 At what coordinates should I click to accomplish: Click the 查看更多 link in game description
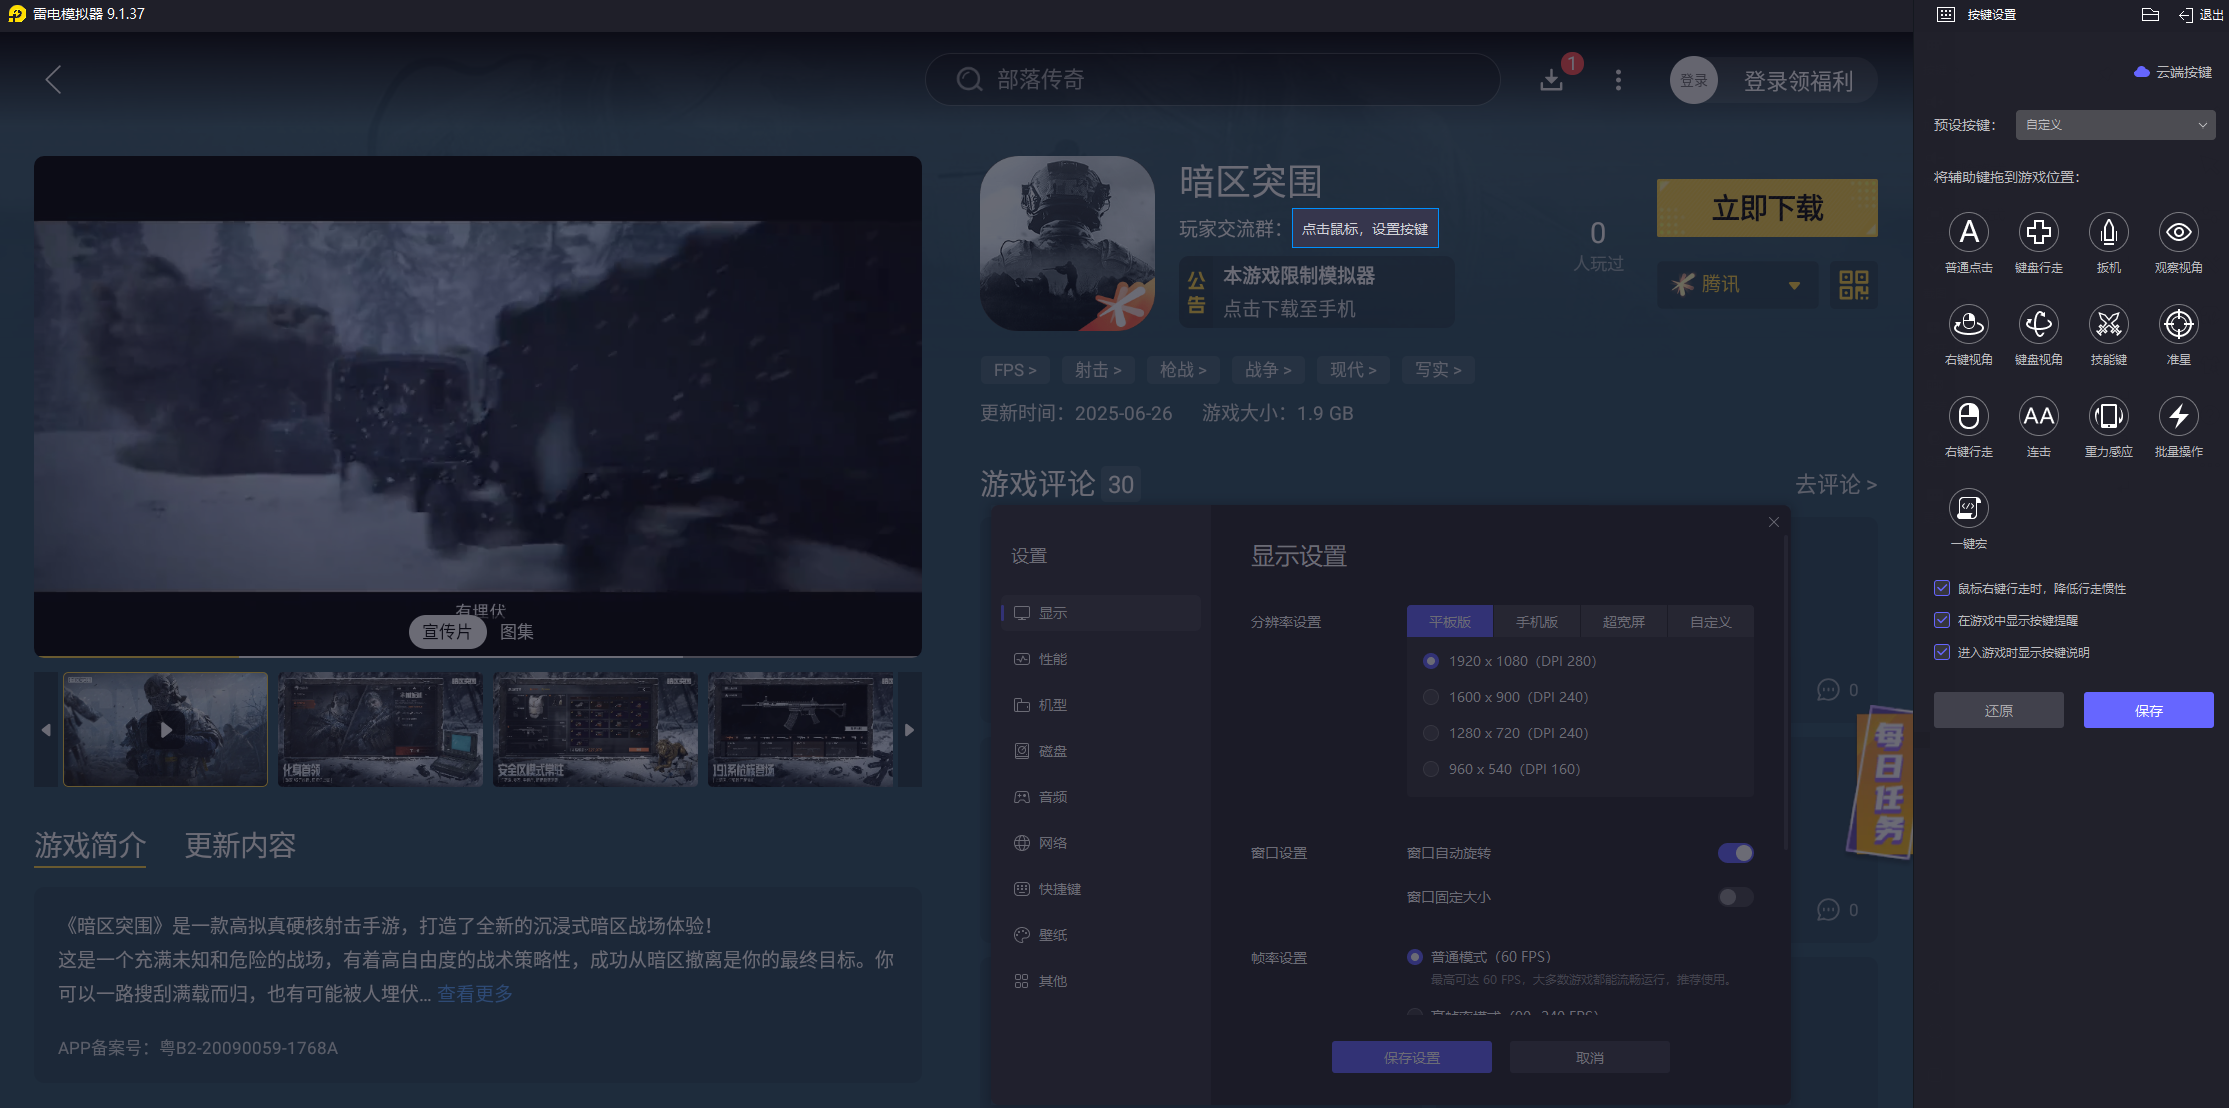[x=473, y=993]
